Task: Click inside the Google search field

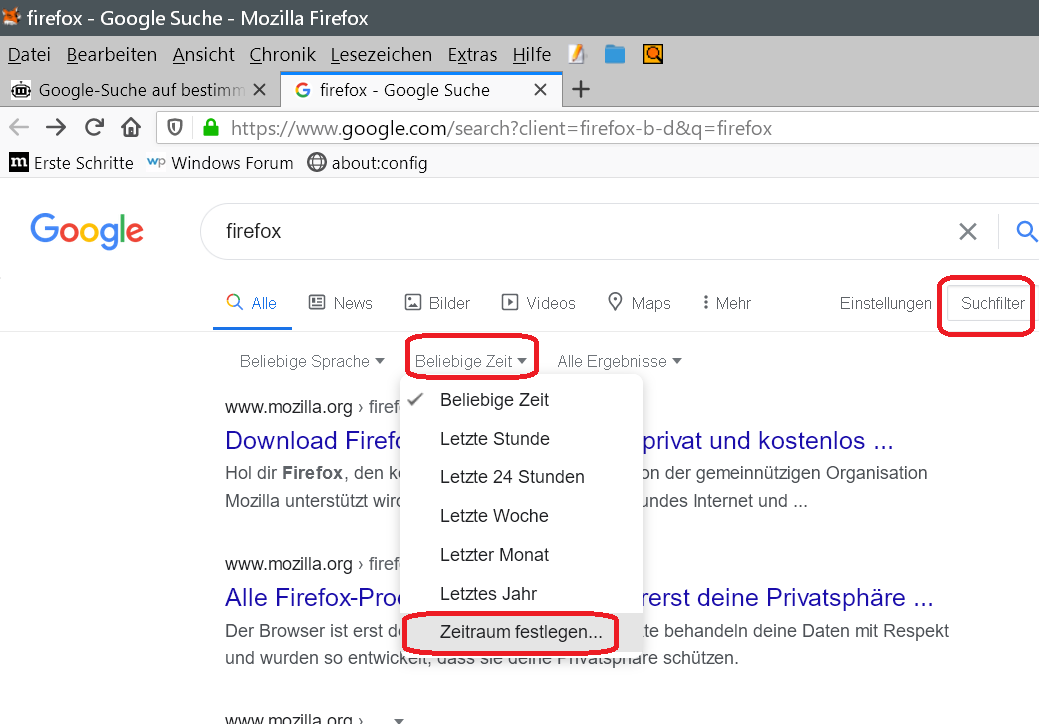Action: click(580, 232)
